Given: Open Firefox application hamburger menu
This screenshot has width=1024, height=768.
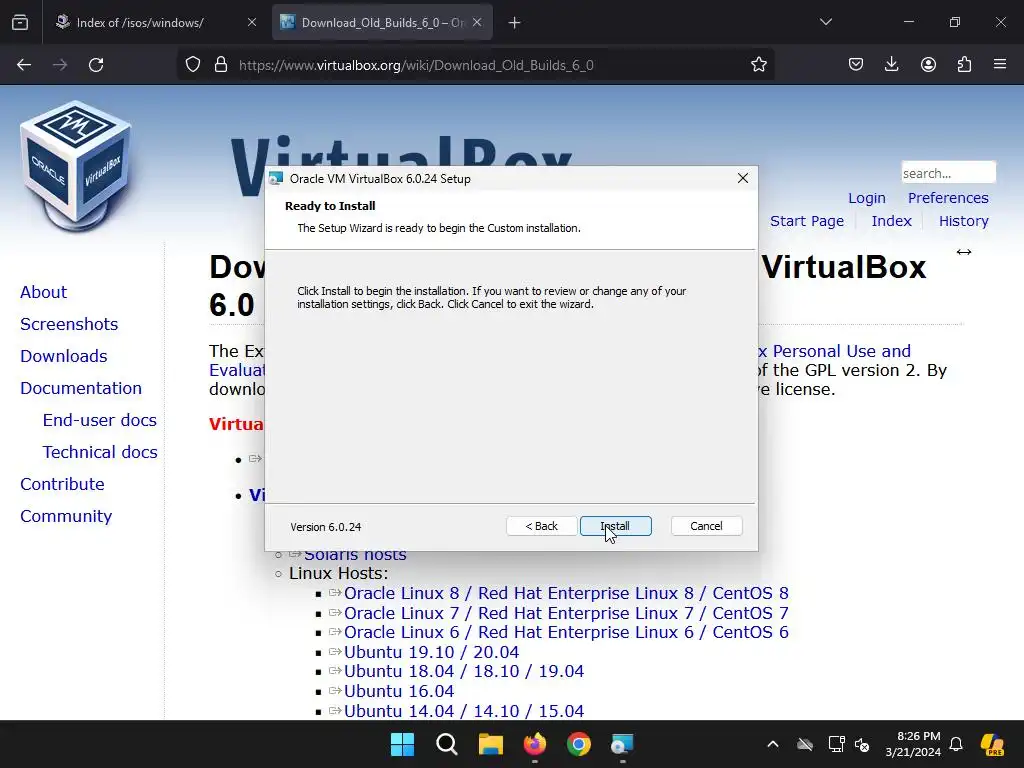Looking at the screenshot, I should (1000, 65).
